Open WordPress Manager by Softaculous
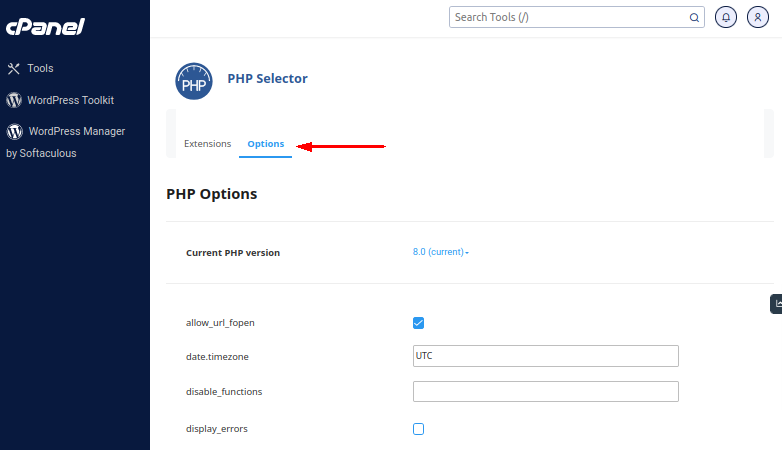Screen dimensions: 782x450 (x=66, y=142)
